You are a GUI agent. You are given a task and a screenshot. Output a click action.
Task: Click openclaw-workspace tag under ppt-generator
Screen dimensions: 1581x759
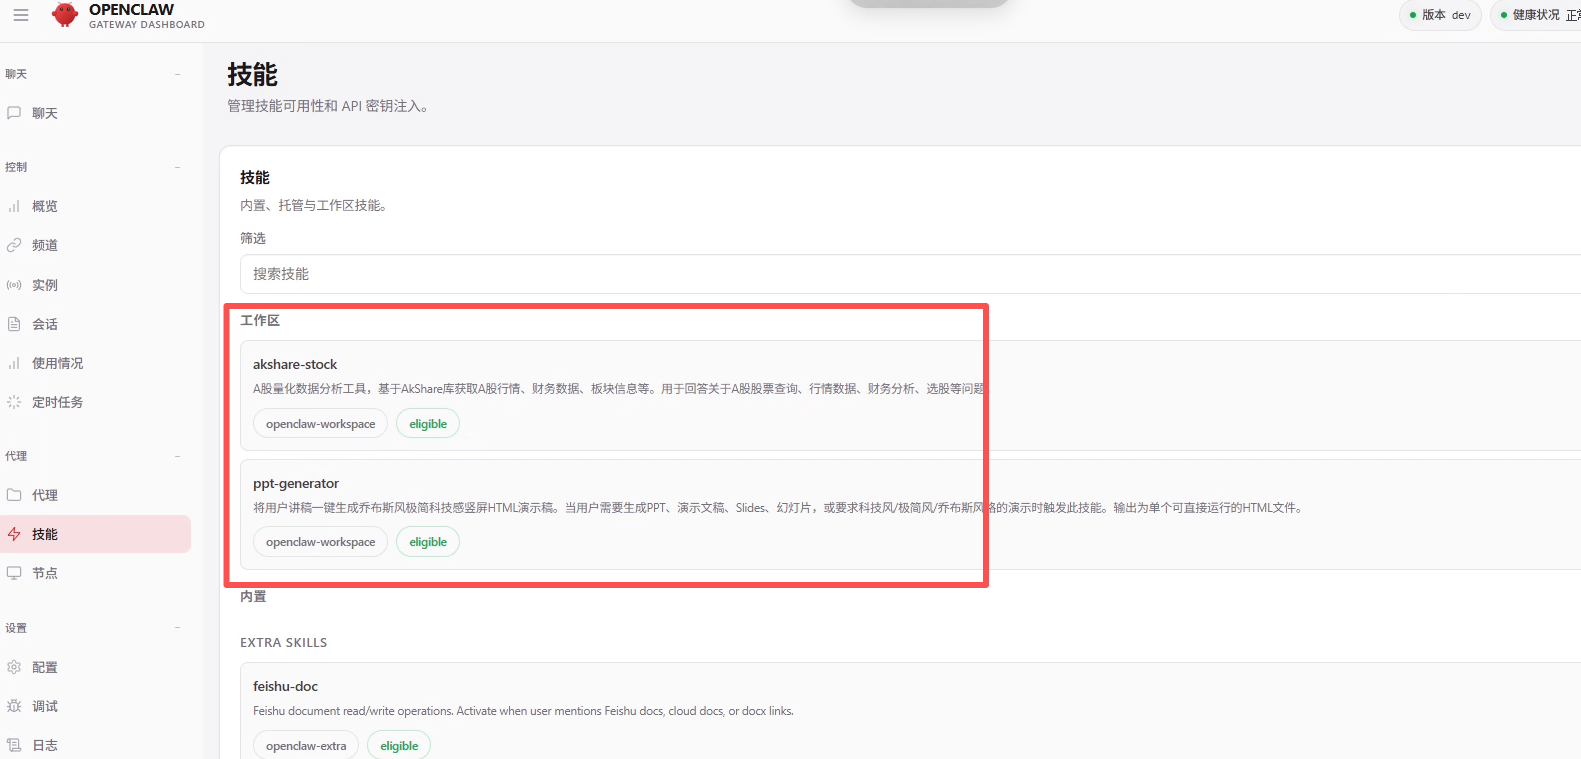tap(320, 542)
